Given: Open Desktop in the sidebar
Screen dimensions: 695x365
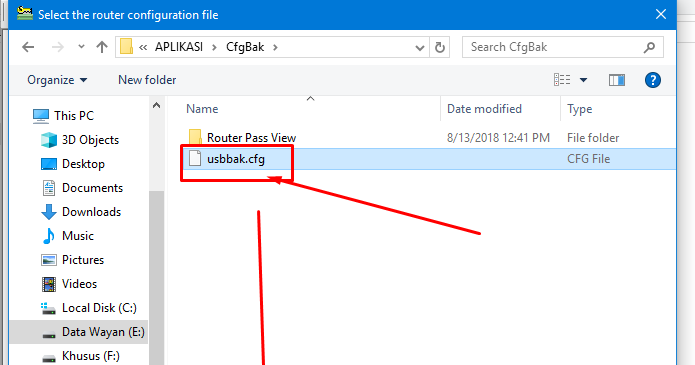Looking at the screenshot, I should click(83, 164).
